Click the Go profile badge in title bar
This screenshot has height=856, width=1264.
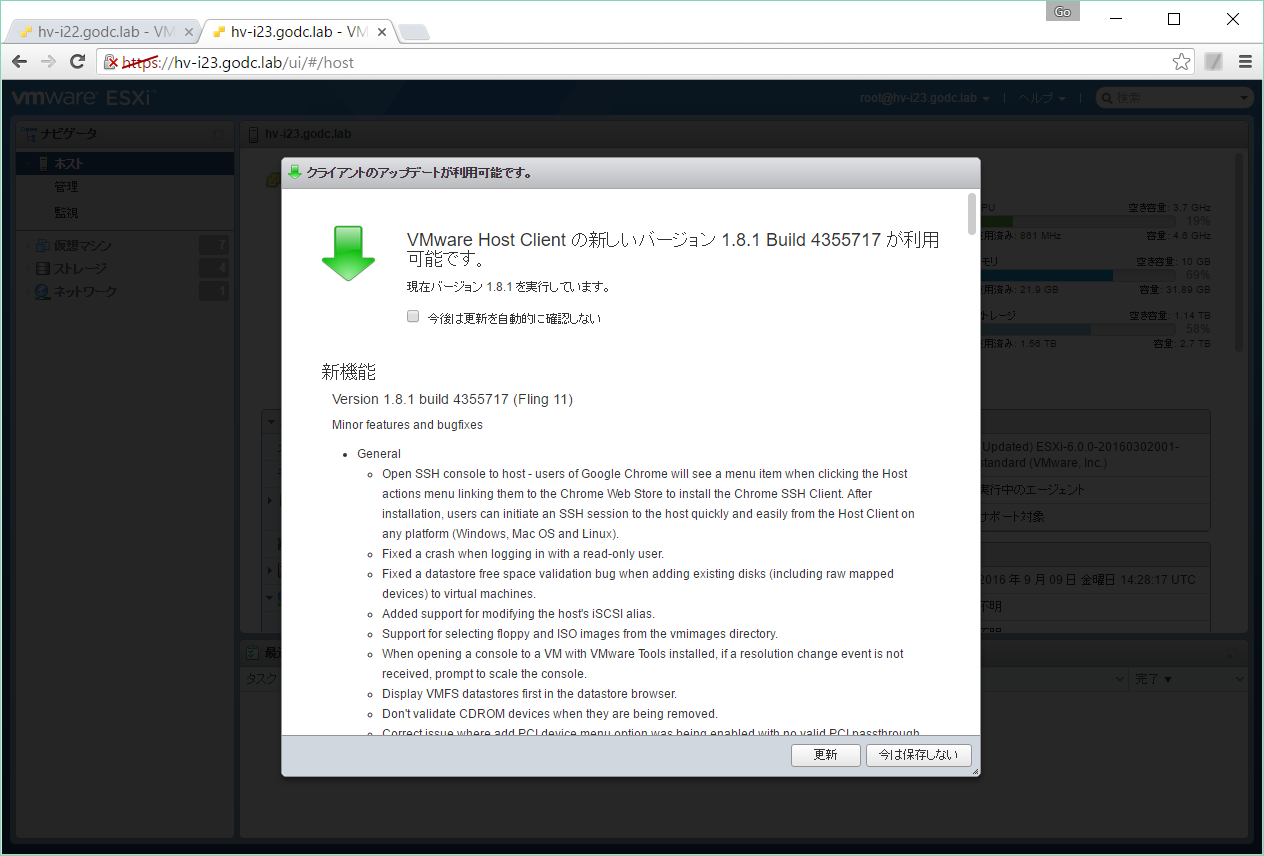1063,11
